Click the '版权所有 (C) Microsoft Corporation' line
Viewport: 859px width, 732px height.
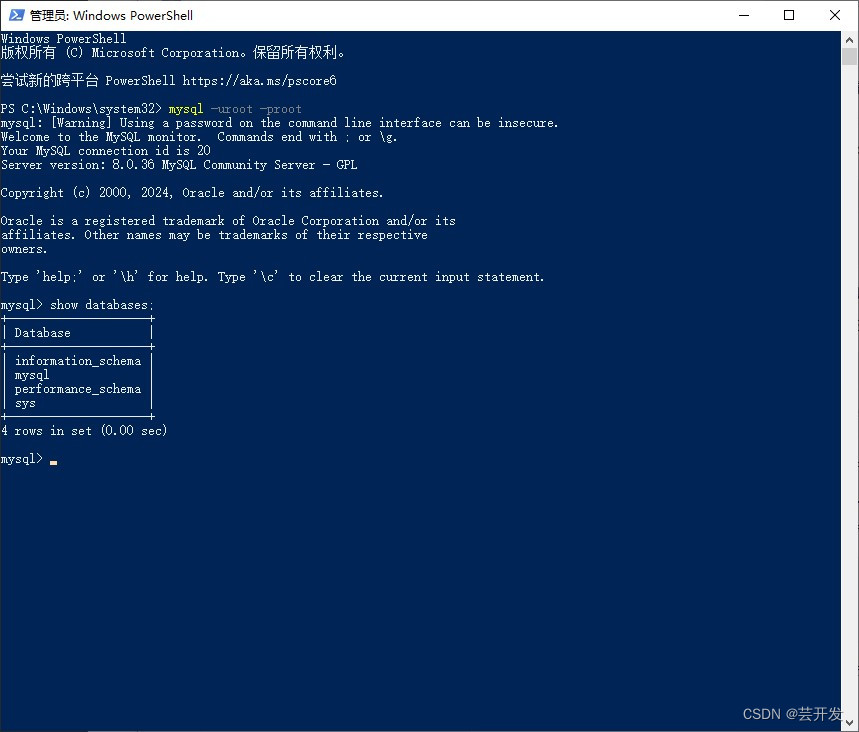[173, 53]
